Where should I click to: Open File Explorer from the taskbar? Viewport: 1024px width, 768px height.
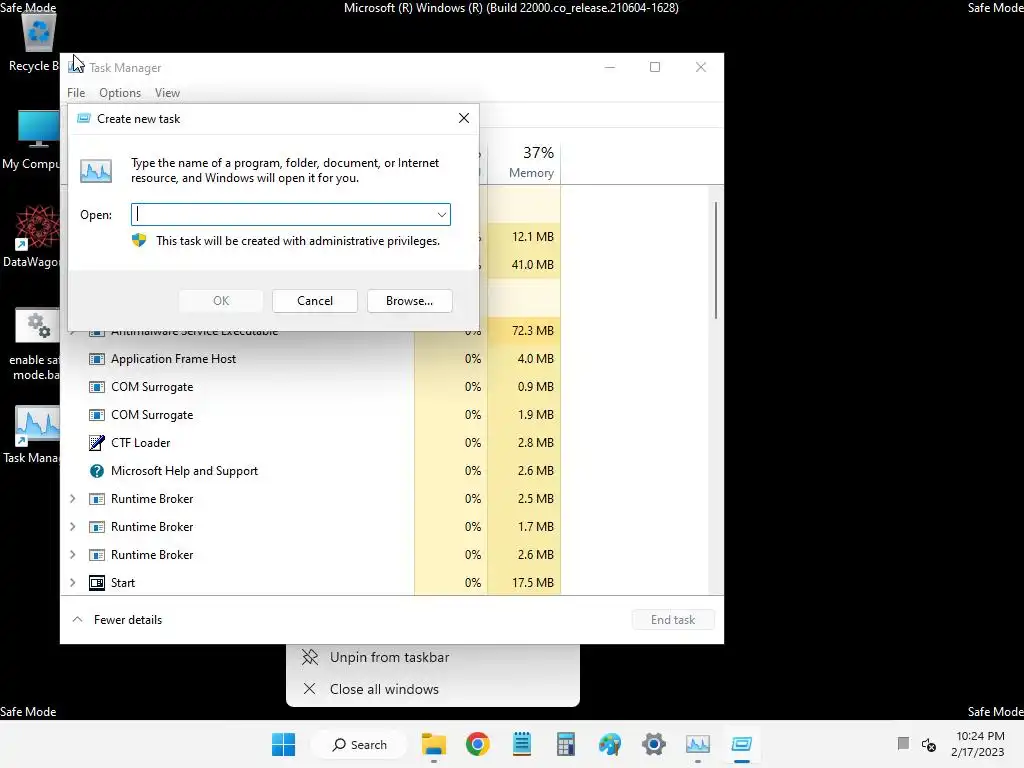tap(434, 744)
